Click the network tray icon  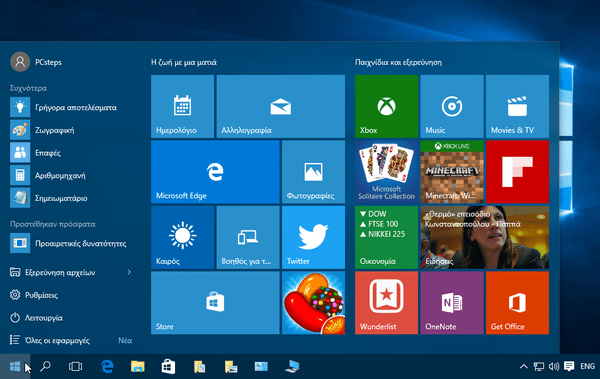click(539, 366)
